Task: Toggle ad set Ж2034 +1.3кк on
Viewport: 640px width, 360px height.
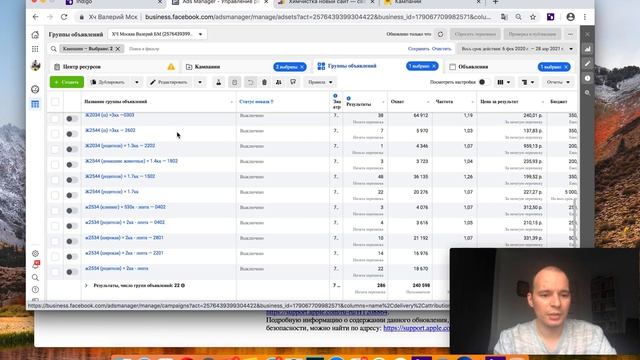Action: pyautogui.click(x=72, y=149)
